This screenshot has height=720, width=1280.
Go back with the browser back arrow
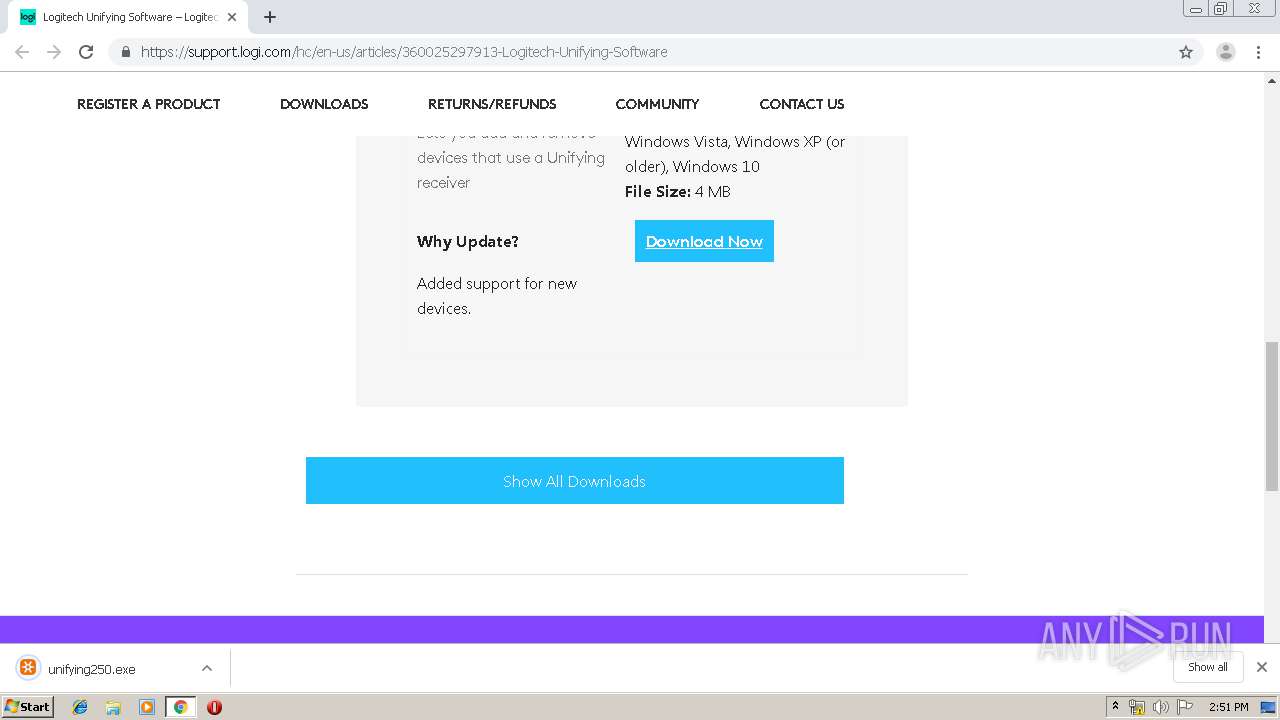coord(22,52)
